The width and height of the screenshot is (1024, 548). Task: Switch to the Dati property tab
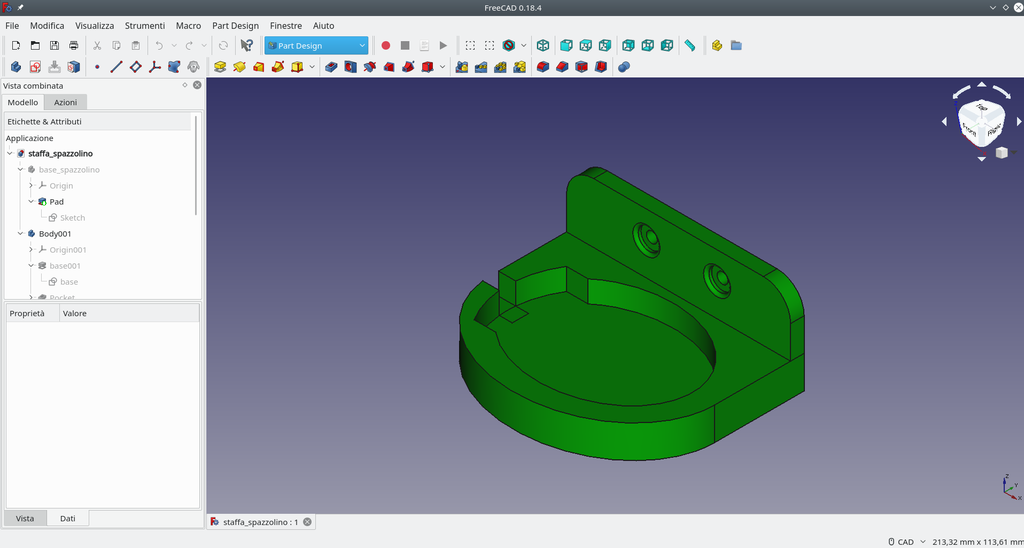coord(68,518)
